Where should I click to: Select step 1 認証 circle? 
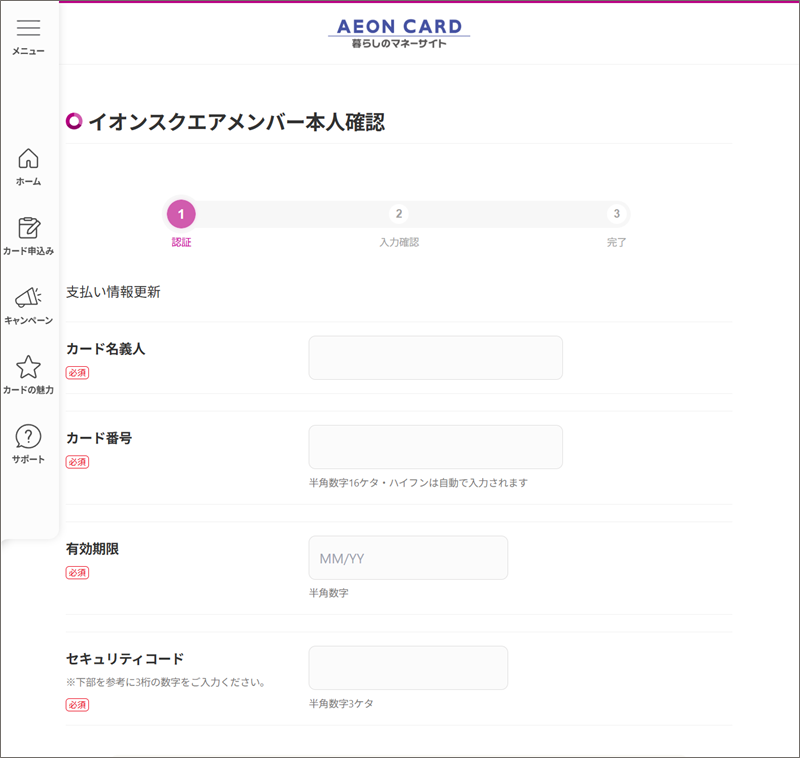pos(181,214)
